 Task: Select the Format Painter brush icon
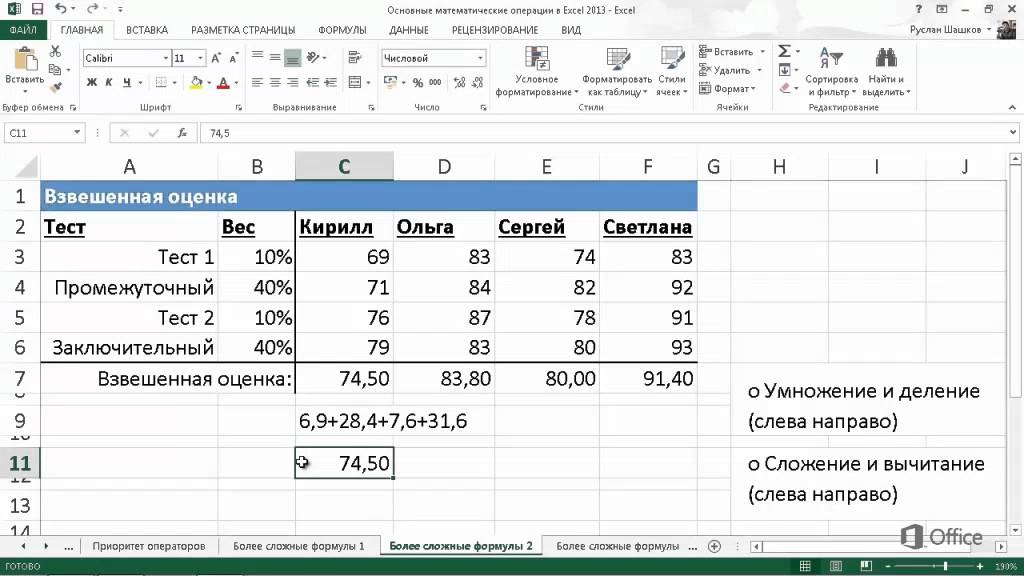click(55, 86)
